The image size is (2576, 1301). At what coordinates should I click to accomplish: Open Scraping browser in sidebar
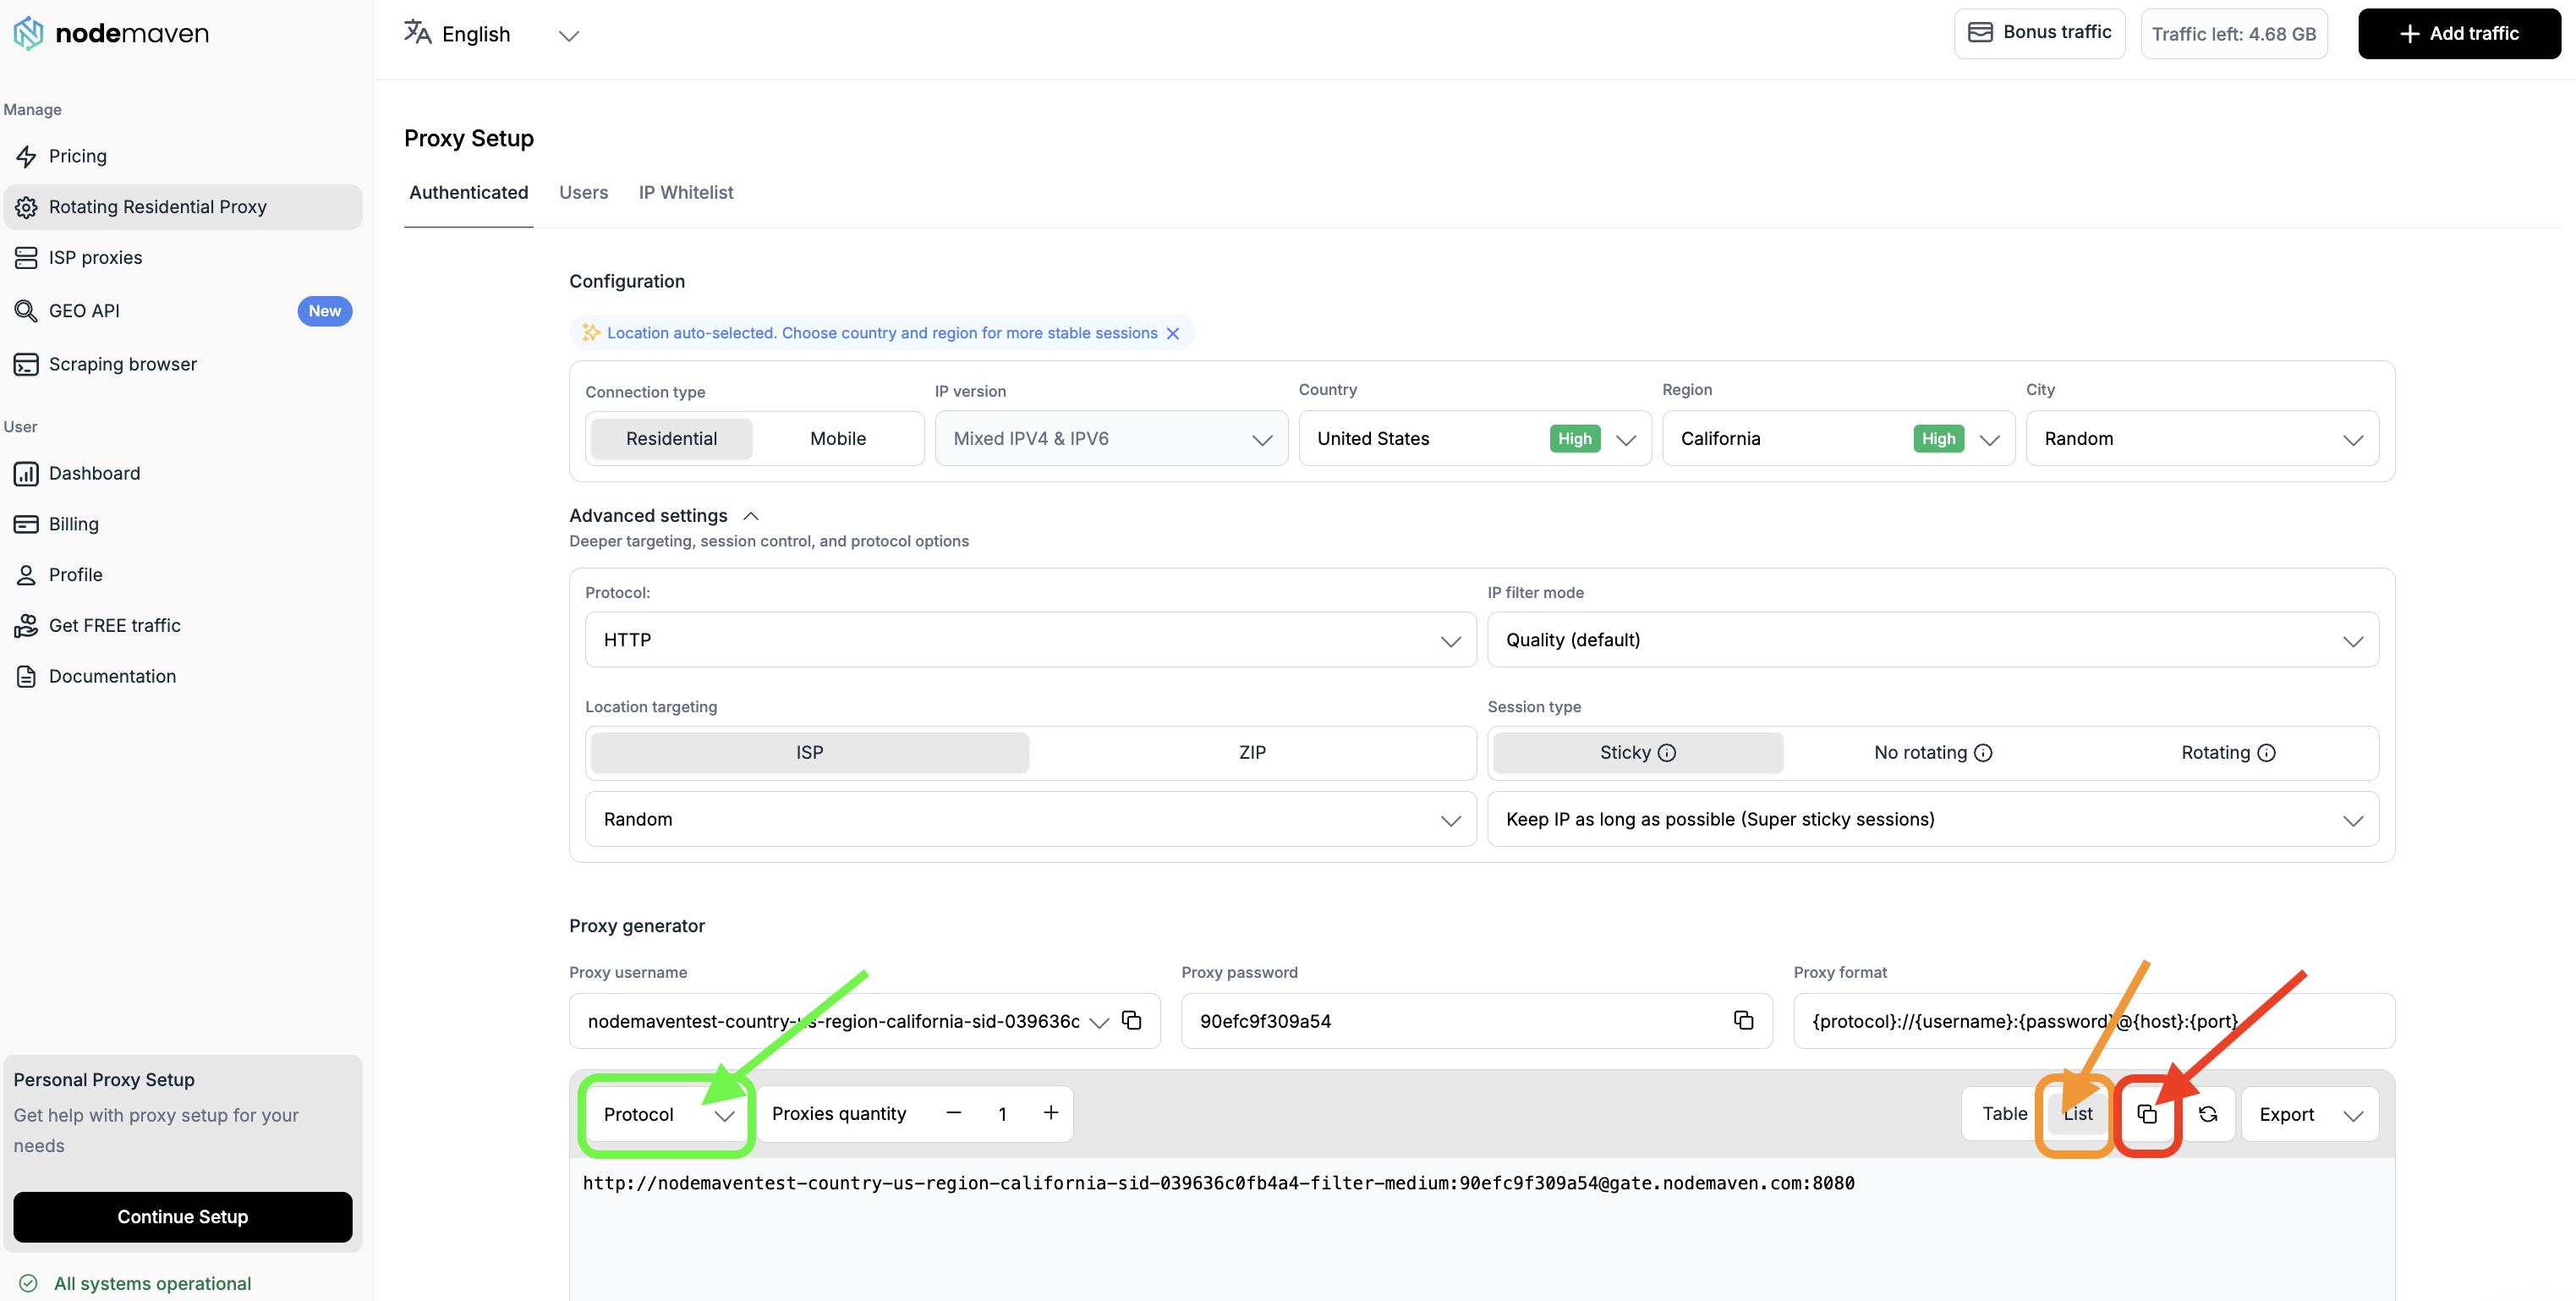pyautogui.click(x=183, y=364)
